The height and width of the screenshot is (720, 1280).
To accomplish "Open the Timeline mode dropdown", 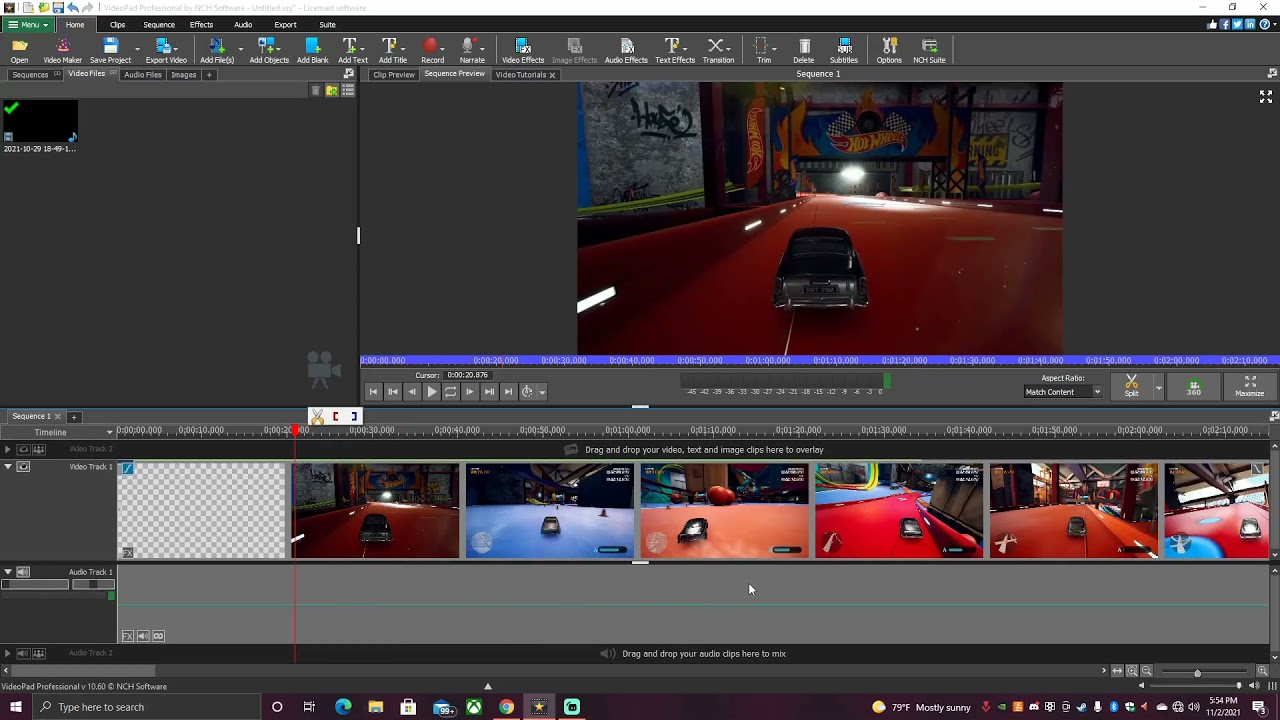I will [58, 432].
